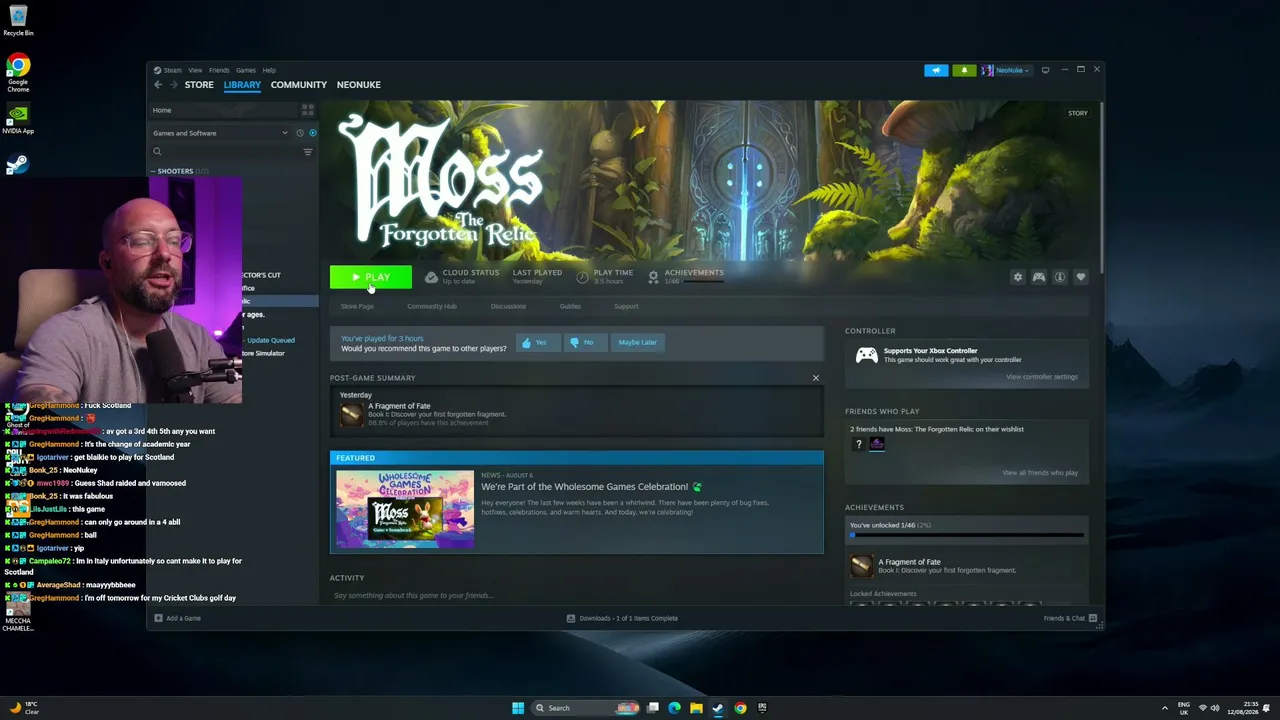Switch to Big Picture mode
The height and width of the screenshot is (720, 1280).
coord(1045,70)
